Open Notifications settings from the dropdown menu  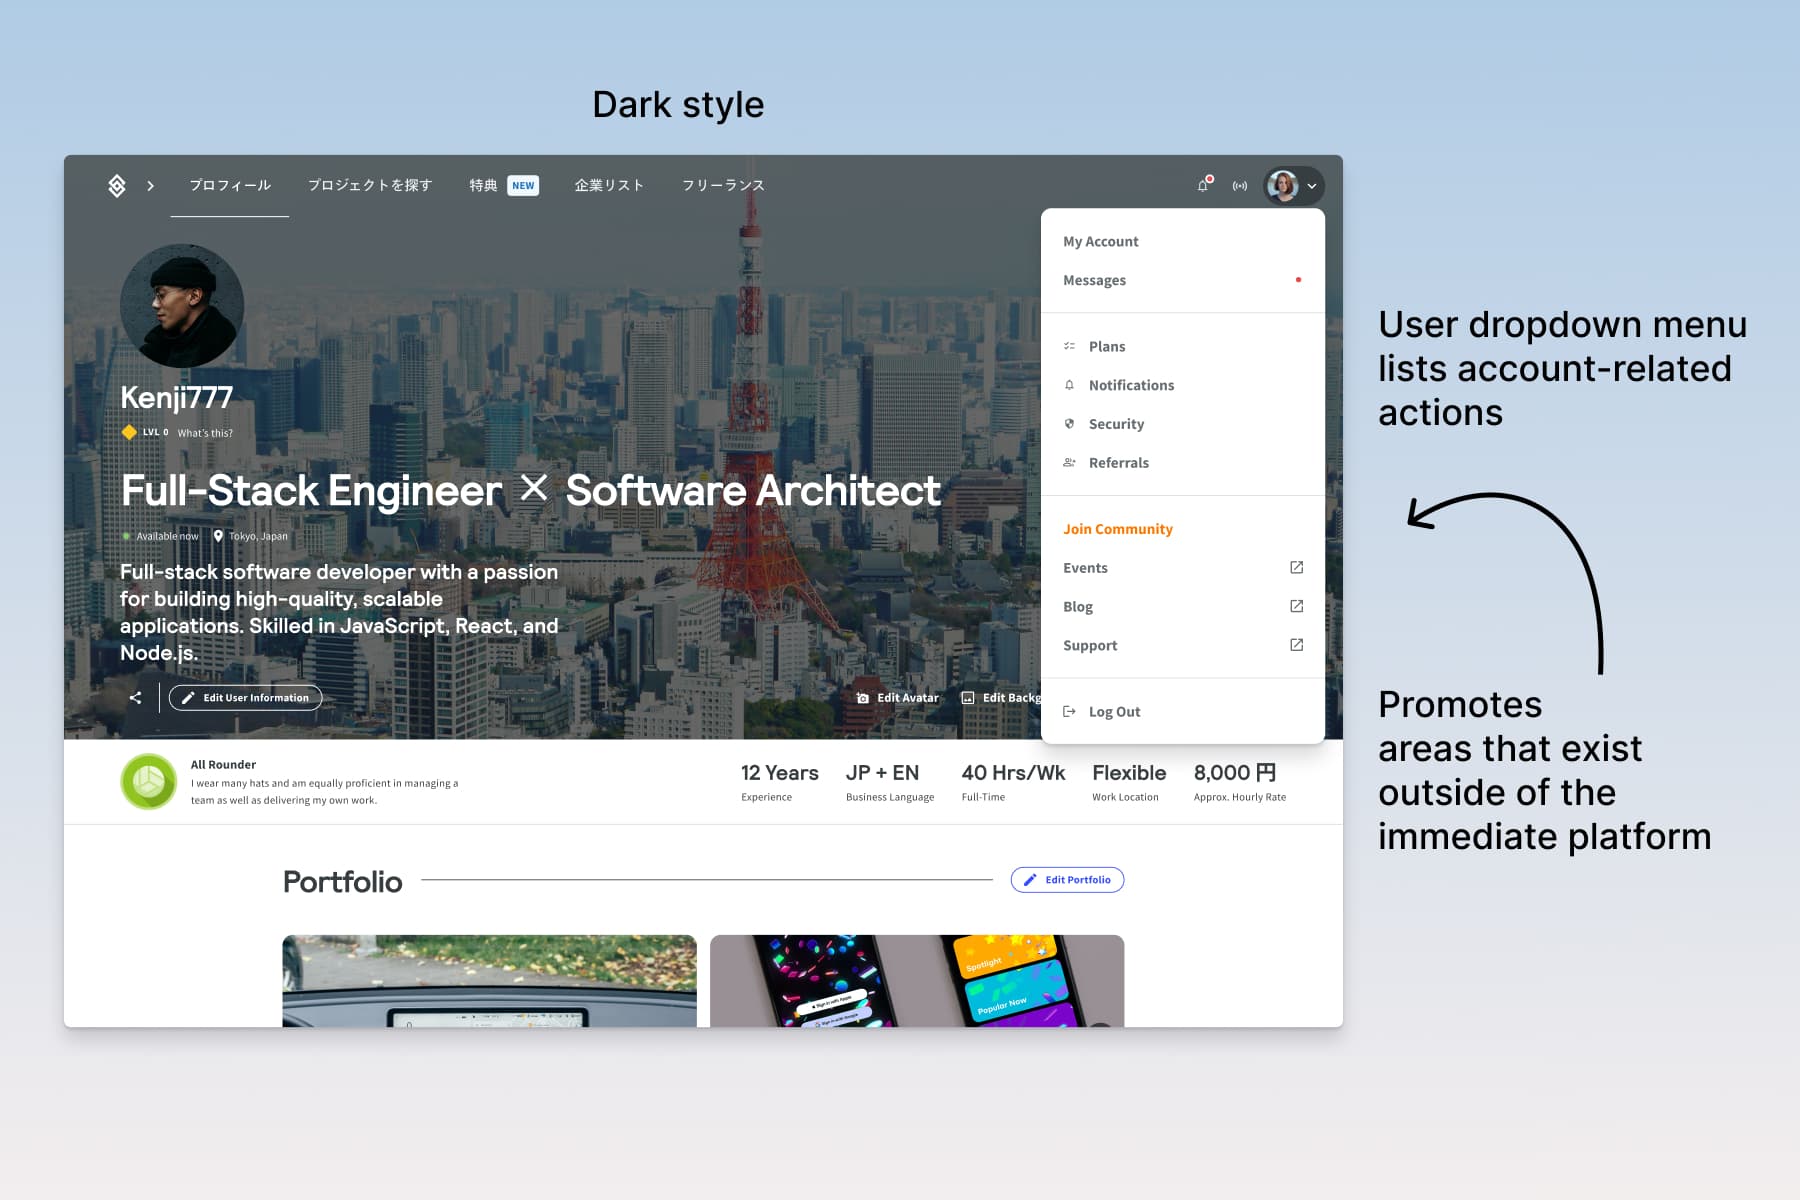(x=1131, y=385)
